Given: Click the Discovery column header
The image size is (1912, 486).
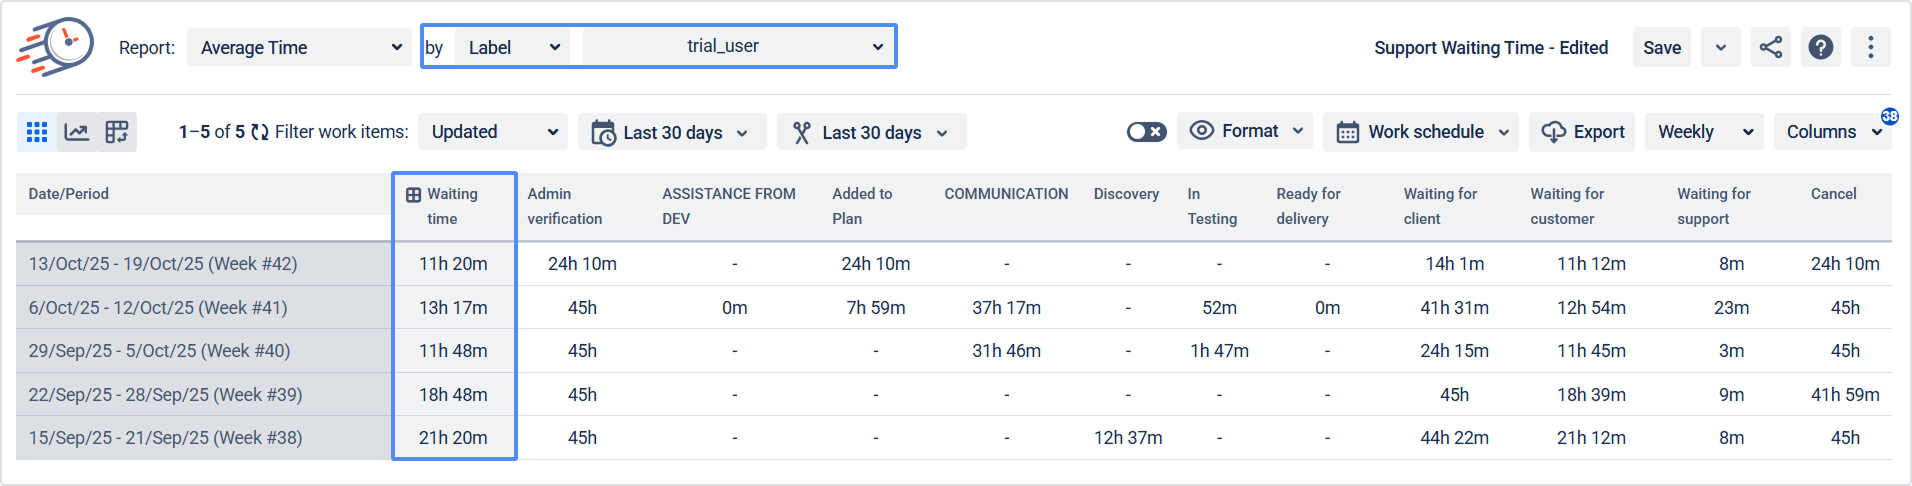Looking at the screenshot, I should click(1126, 194).
